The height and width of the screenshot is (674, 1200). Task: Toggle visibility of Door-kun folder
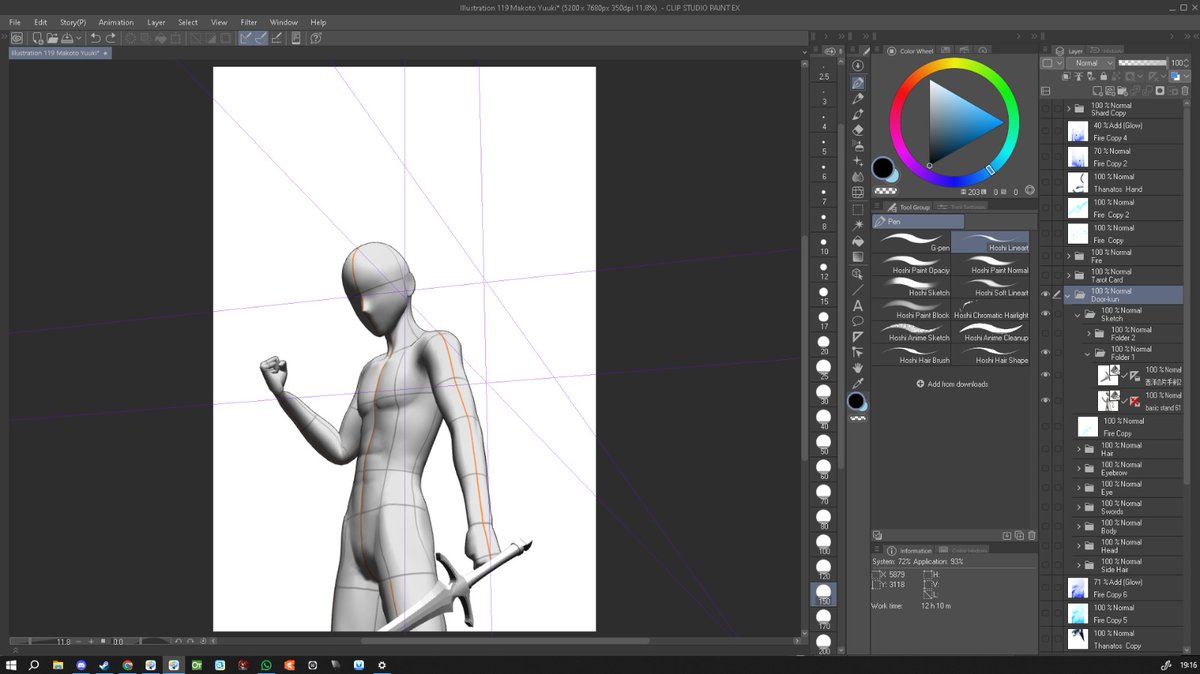click(1046, 294)
